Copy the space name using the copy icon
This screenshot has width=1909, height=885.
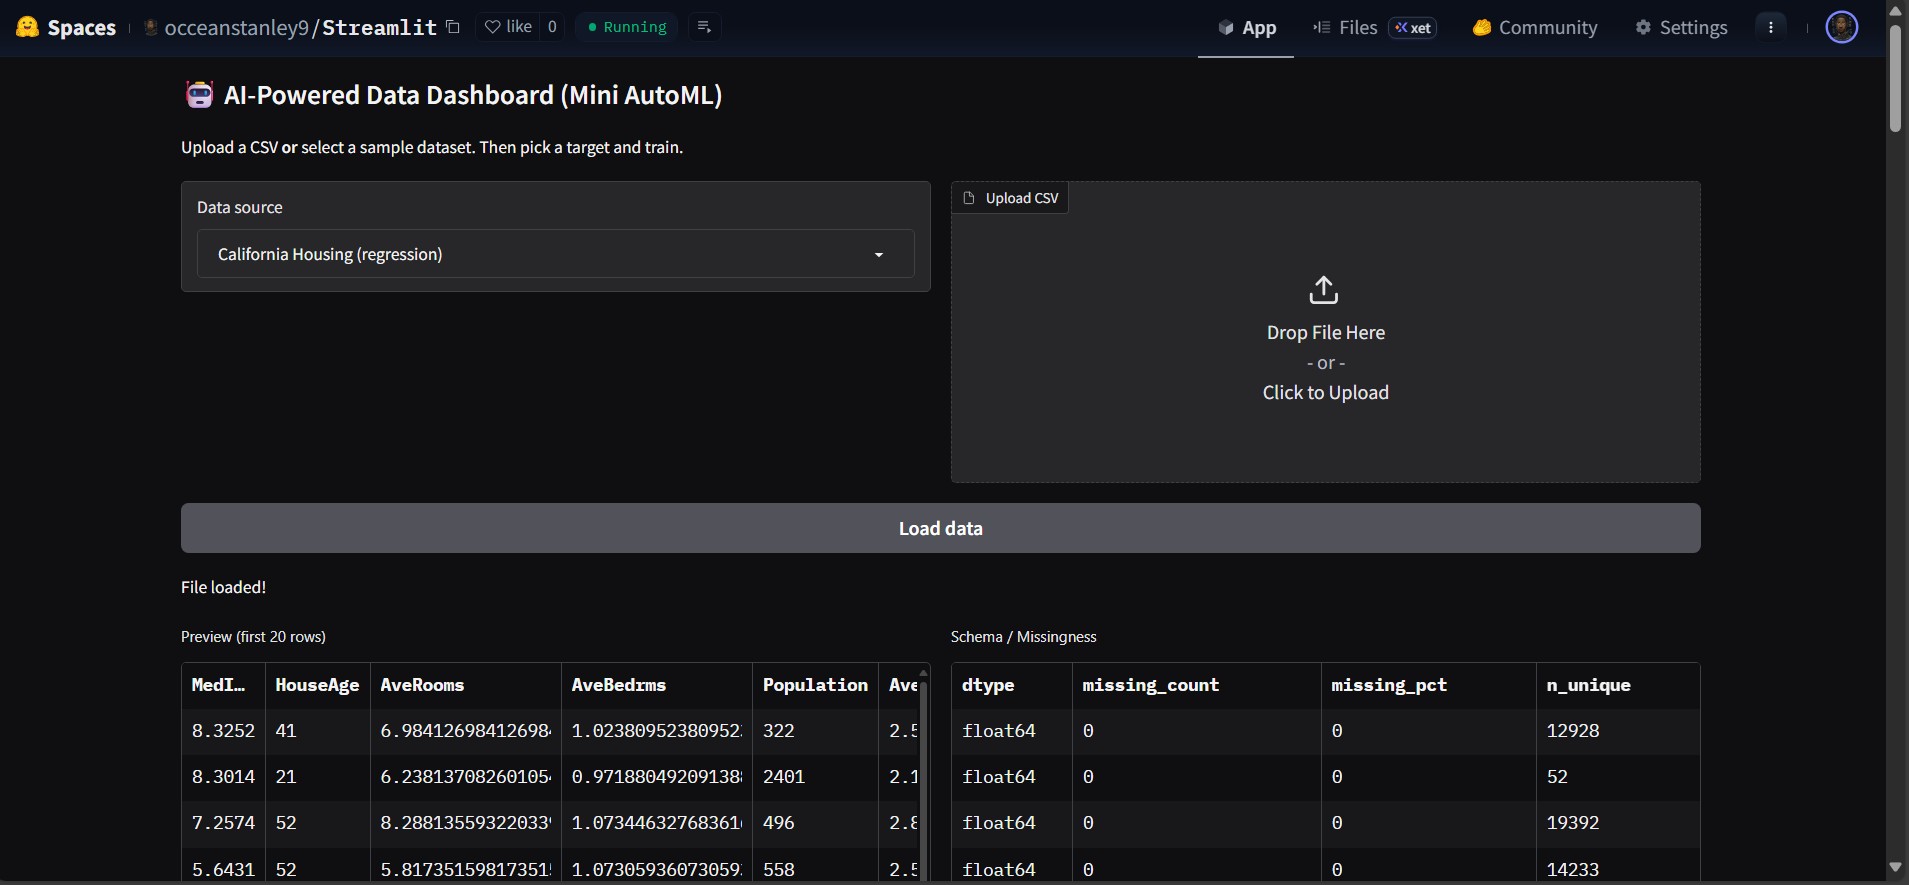[453, 27]
